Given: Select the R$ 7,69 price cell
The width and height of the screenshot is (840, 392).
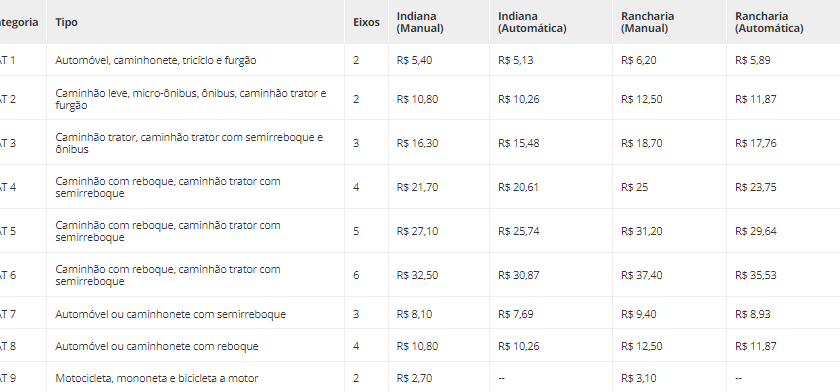Looking at the screenshot, I should point(515,314).
